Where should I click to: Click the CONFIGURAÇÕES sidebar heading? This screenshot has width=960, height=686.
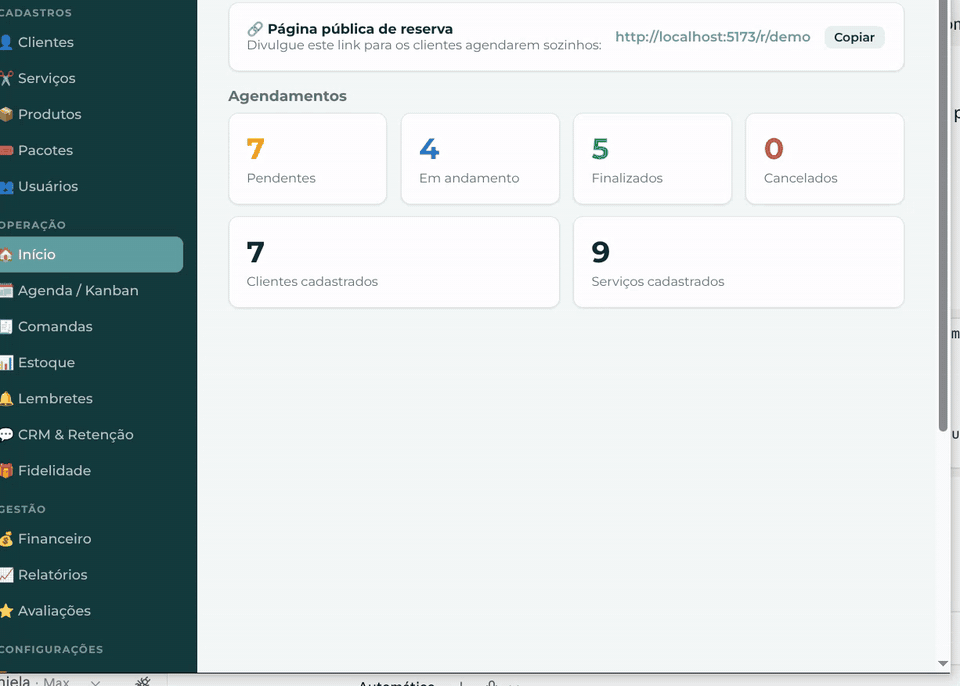51,649
